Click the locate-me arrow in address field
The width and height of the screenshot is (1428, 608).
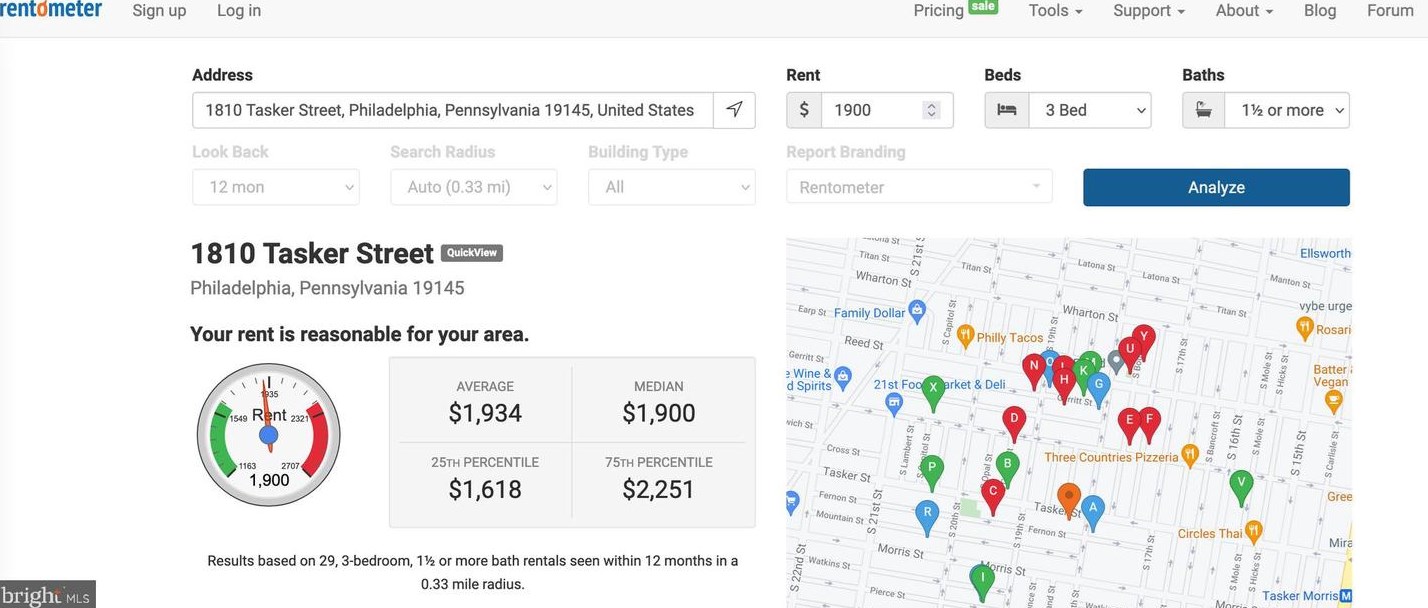[x=734, y=110]
